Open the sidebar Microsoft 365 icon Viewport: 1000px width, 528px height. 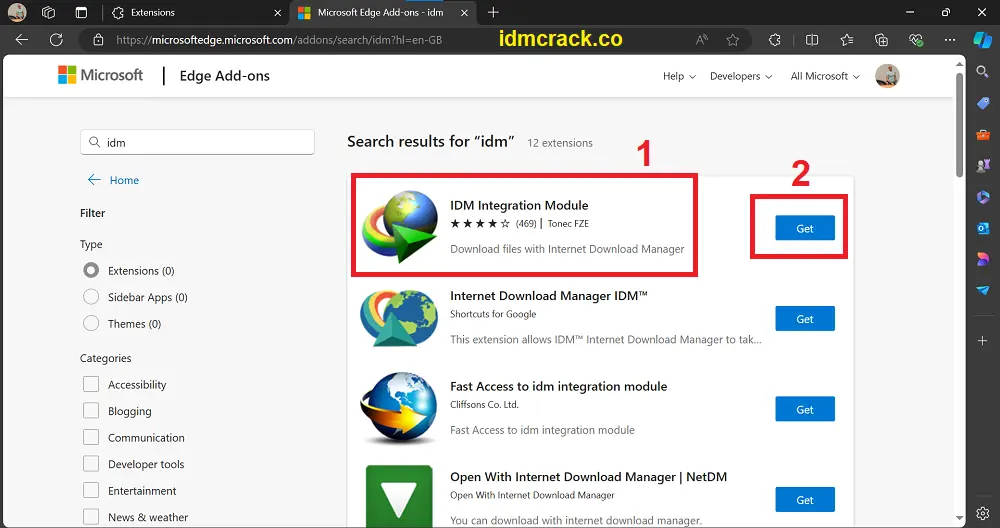pyautogui.click(x=983, y=197)
